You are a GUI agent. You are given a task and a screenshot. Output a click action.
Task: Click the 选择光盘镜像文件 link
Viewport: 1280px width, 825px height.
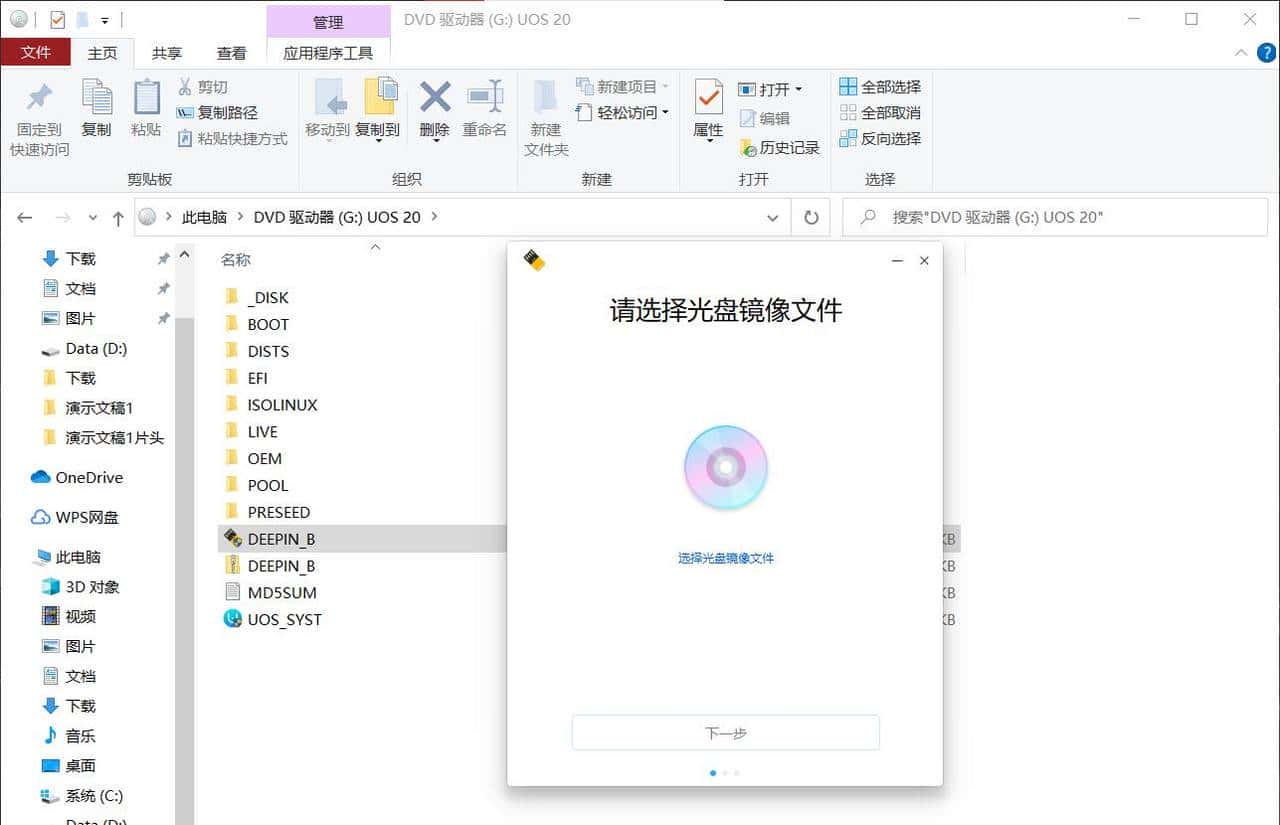coord(726,558)
